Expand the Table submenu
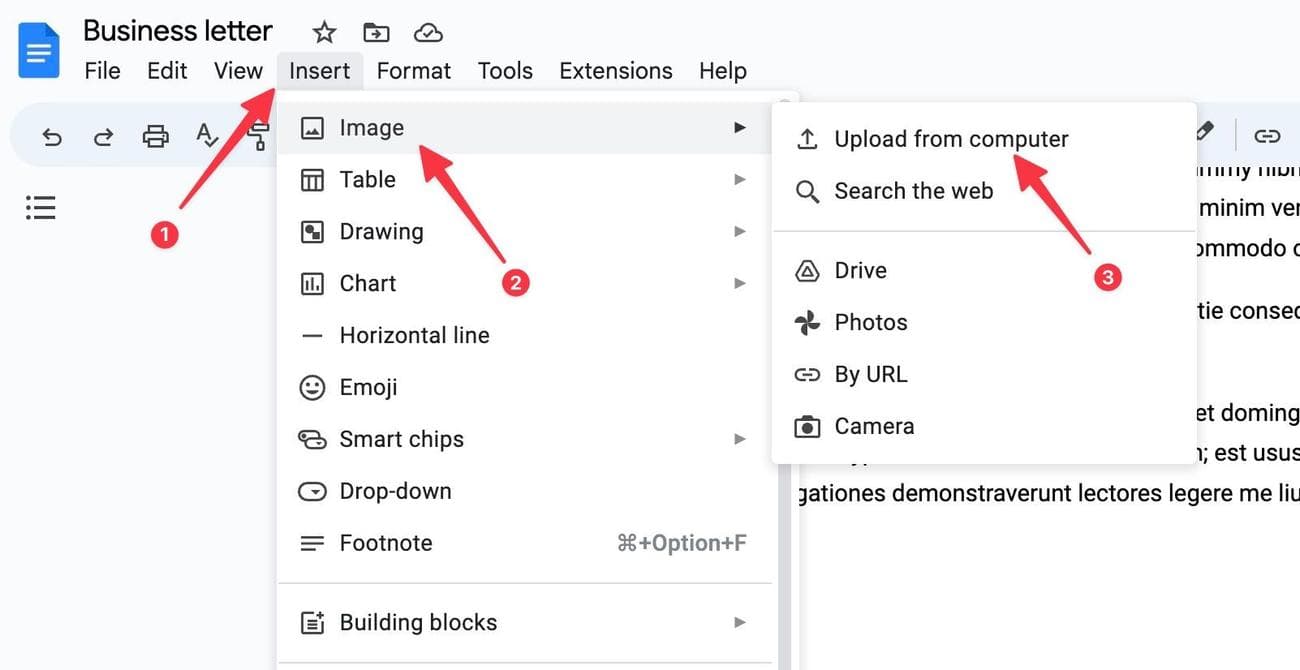The image size is (1300, 670). tap(367, 180)
